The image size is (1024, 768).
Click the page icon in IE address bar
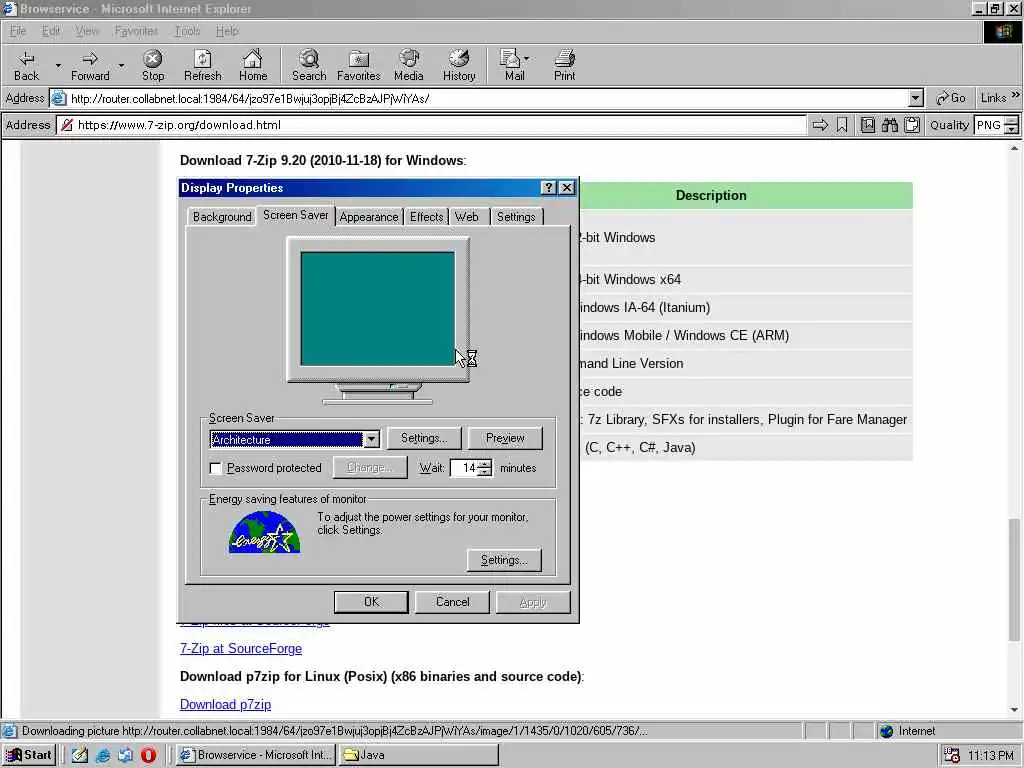click(59, 99)
